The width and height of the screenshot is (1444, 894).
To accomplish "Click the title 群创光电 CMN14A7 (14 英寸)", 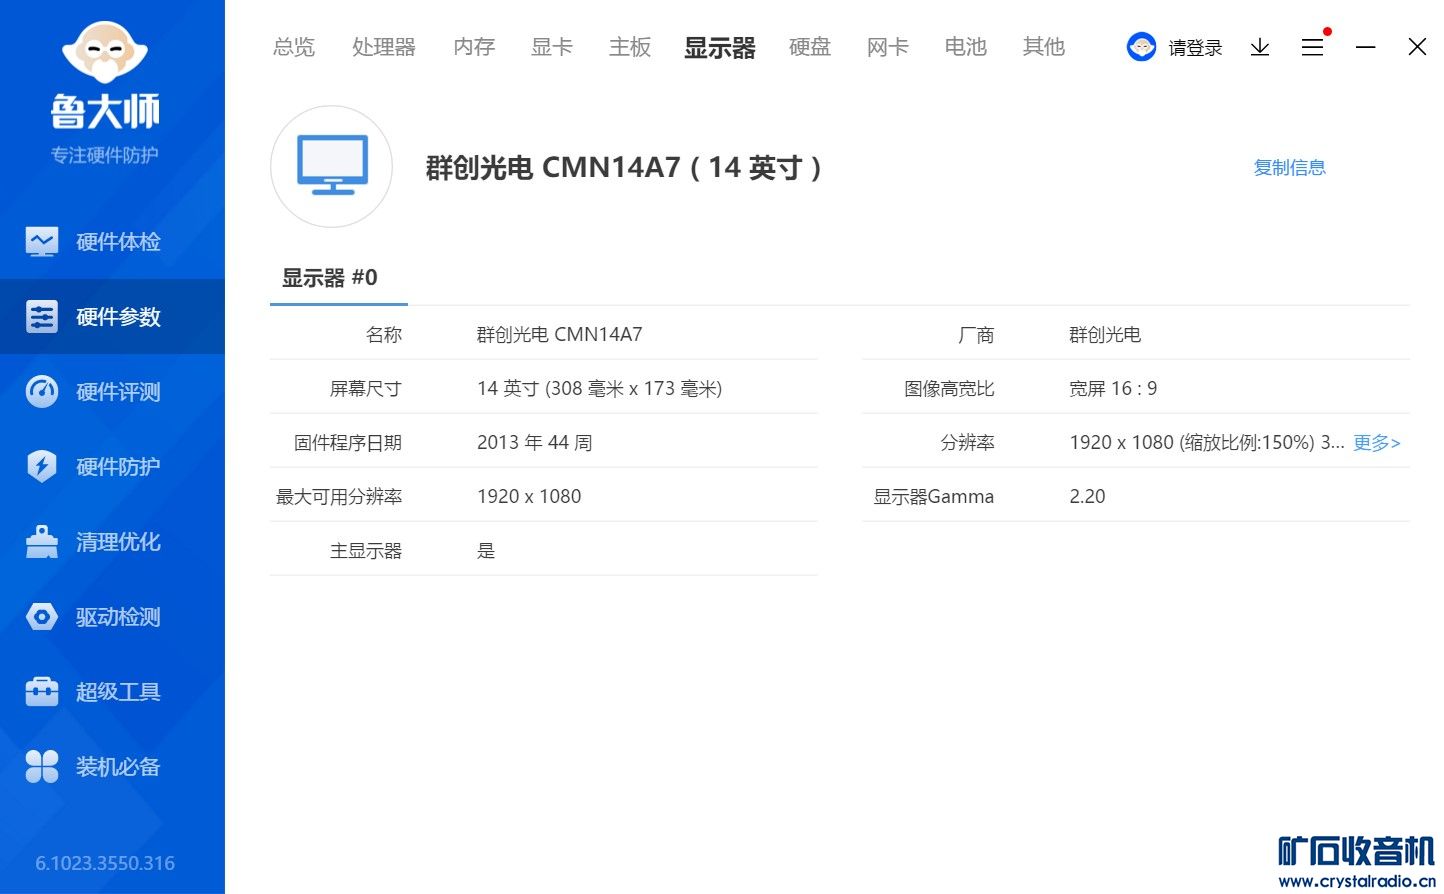I will coord(624,167).
